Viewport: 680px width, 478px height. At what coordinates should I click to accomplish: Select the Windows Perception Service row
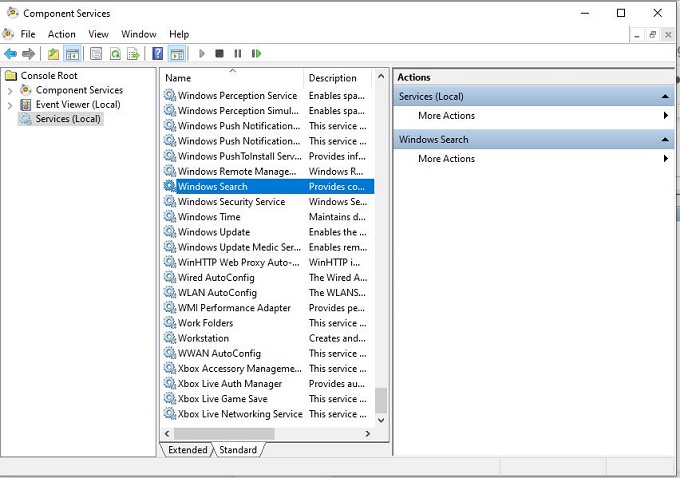[268, 95]
